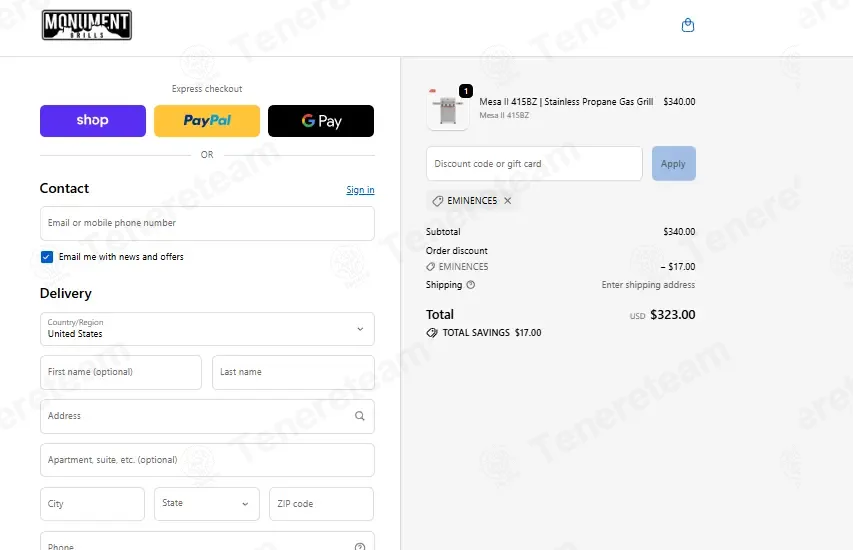
Task: Click the phone field help icon
Action: [360, 546]
